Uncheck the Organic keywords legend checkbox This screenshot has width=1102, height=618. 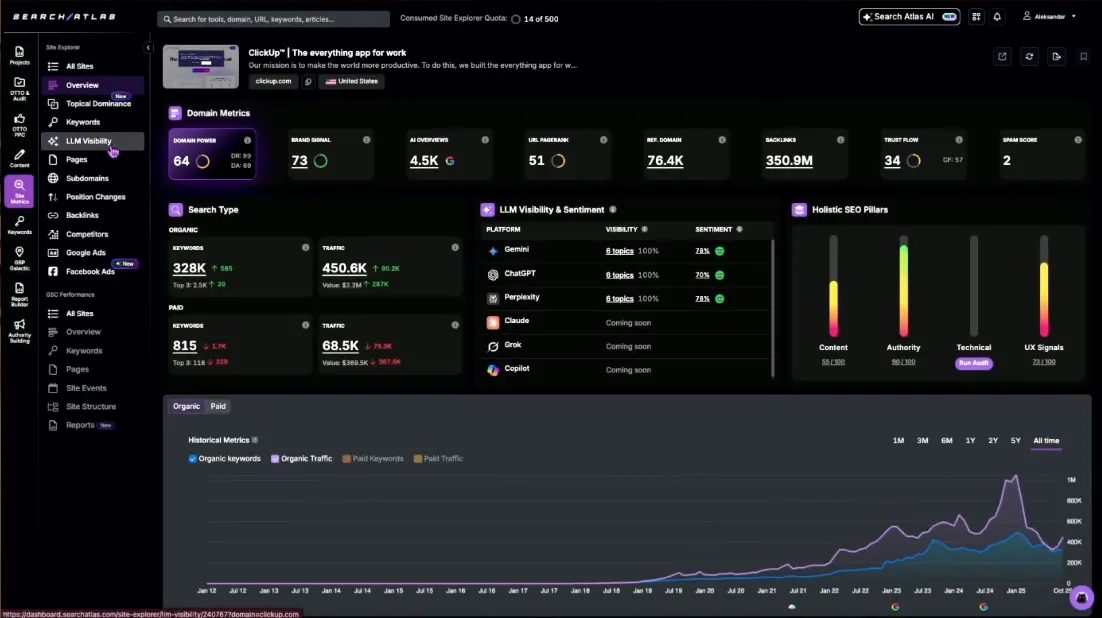193,458
